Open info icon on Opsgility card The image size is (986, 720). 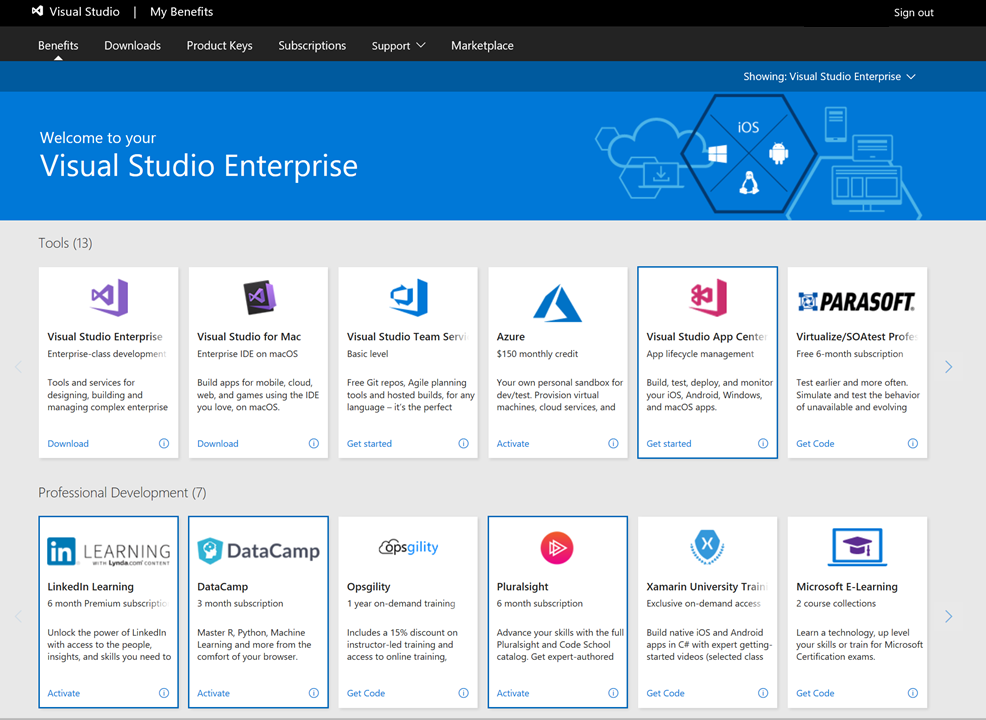[463, 693]
